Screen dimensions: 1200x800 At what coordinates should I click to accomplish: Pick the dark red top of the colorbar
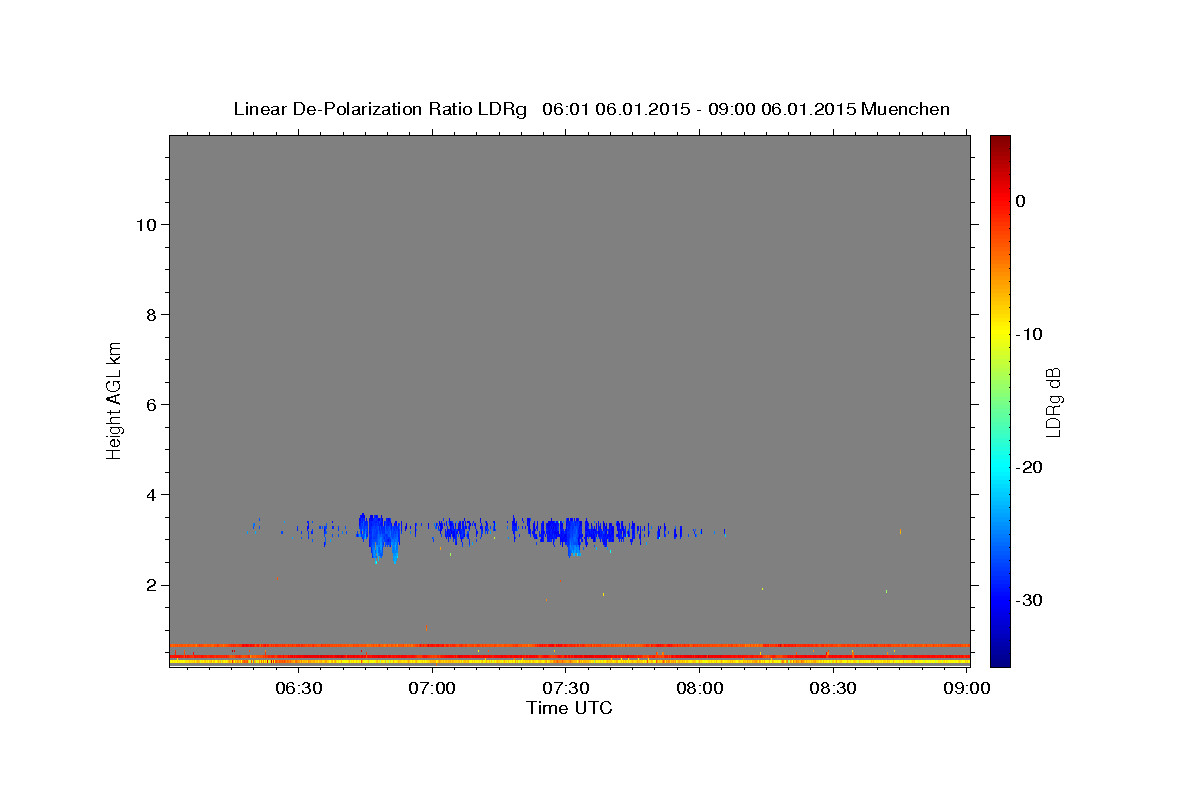click(x=1000, y=142)
